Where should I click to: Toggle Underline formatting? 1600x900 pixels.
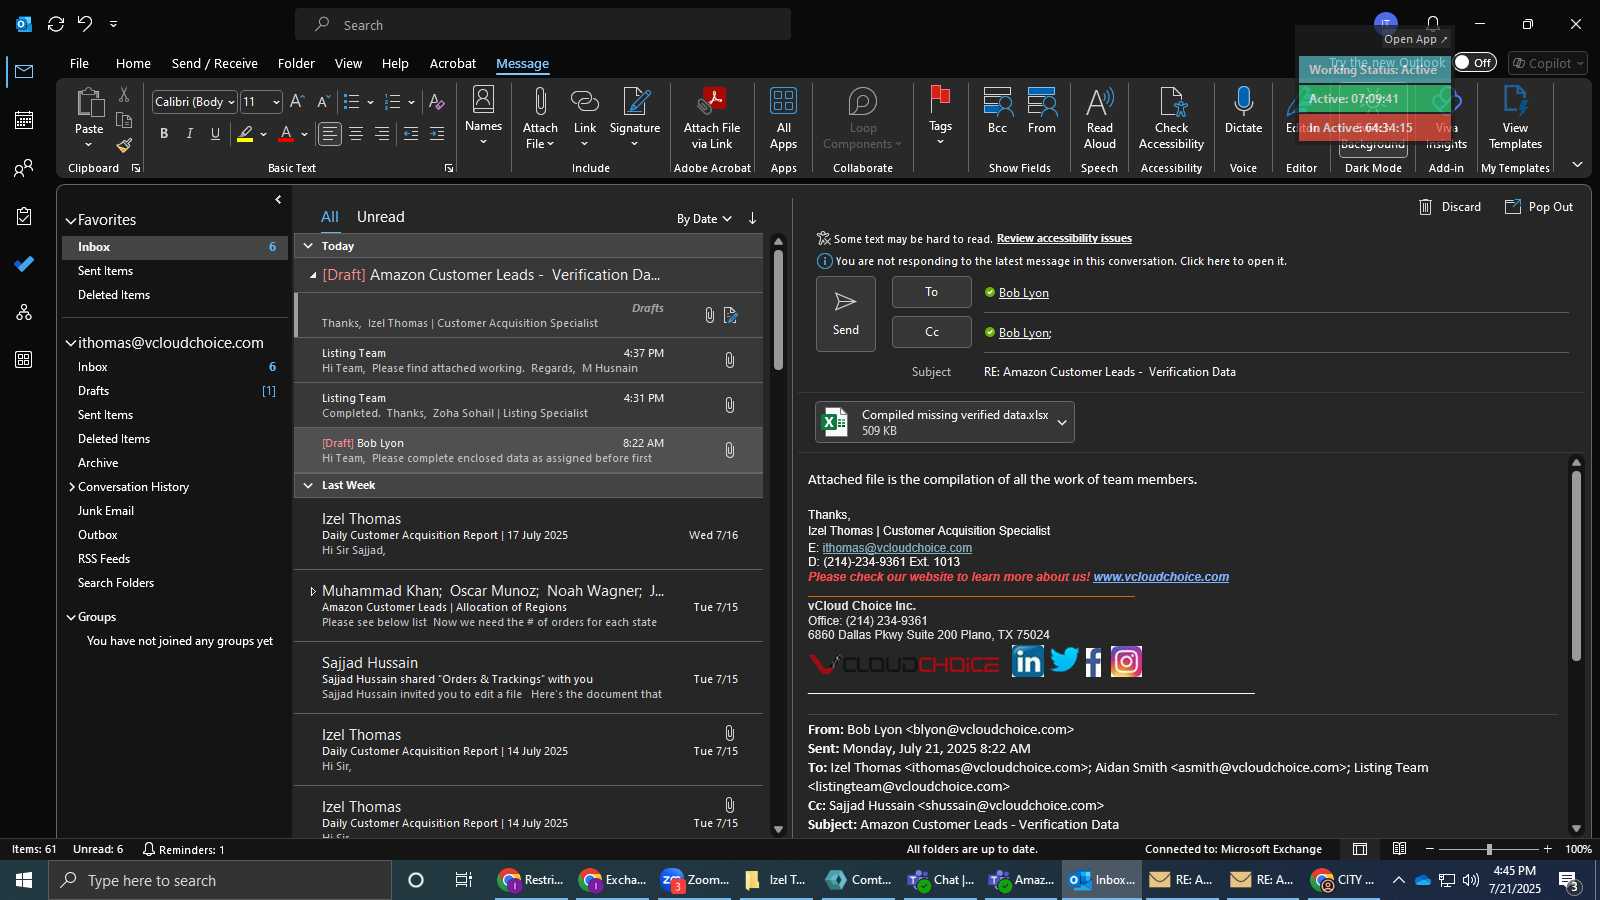pos(215,134)
